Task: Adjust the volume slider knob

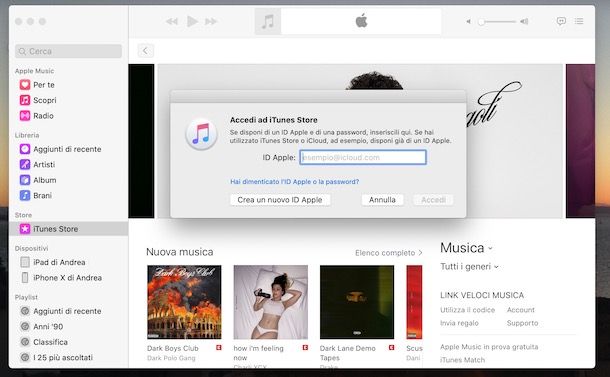Action: 481,22
